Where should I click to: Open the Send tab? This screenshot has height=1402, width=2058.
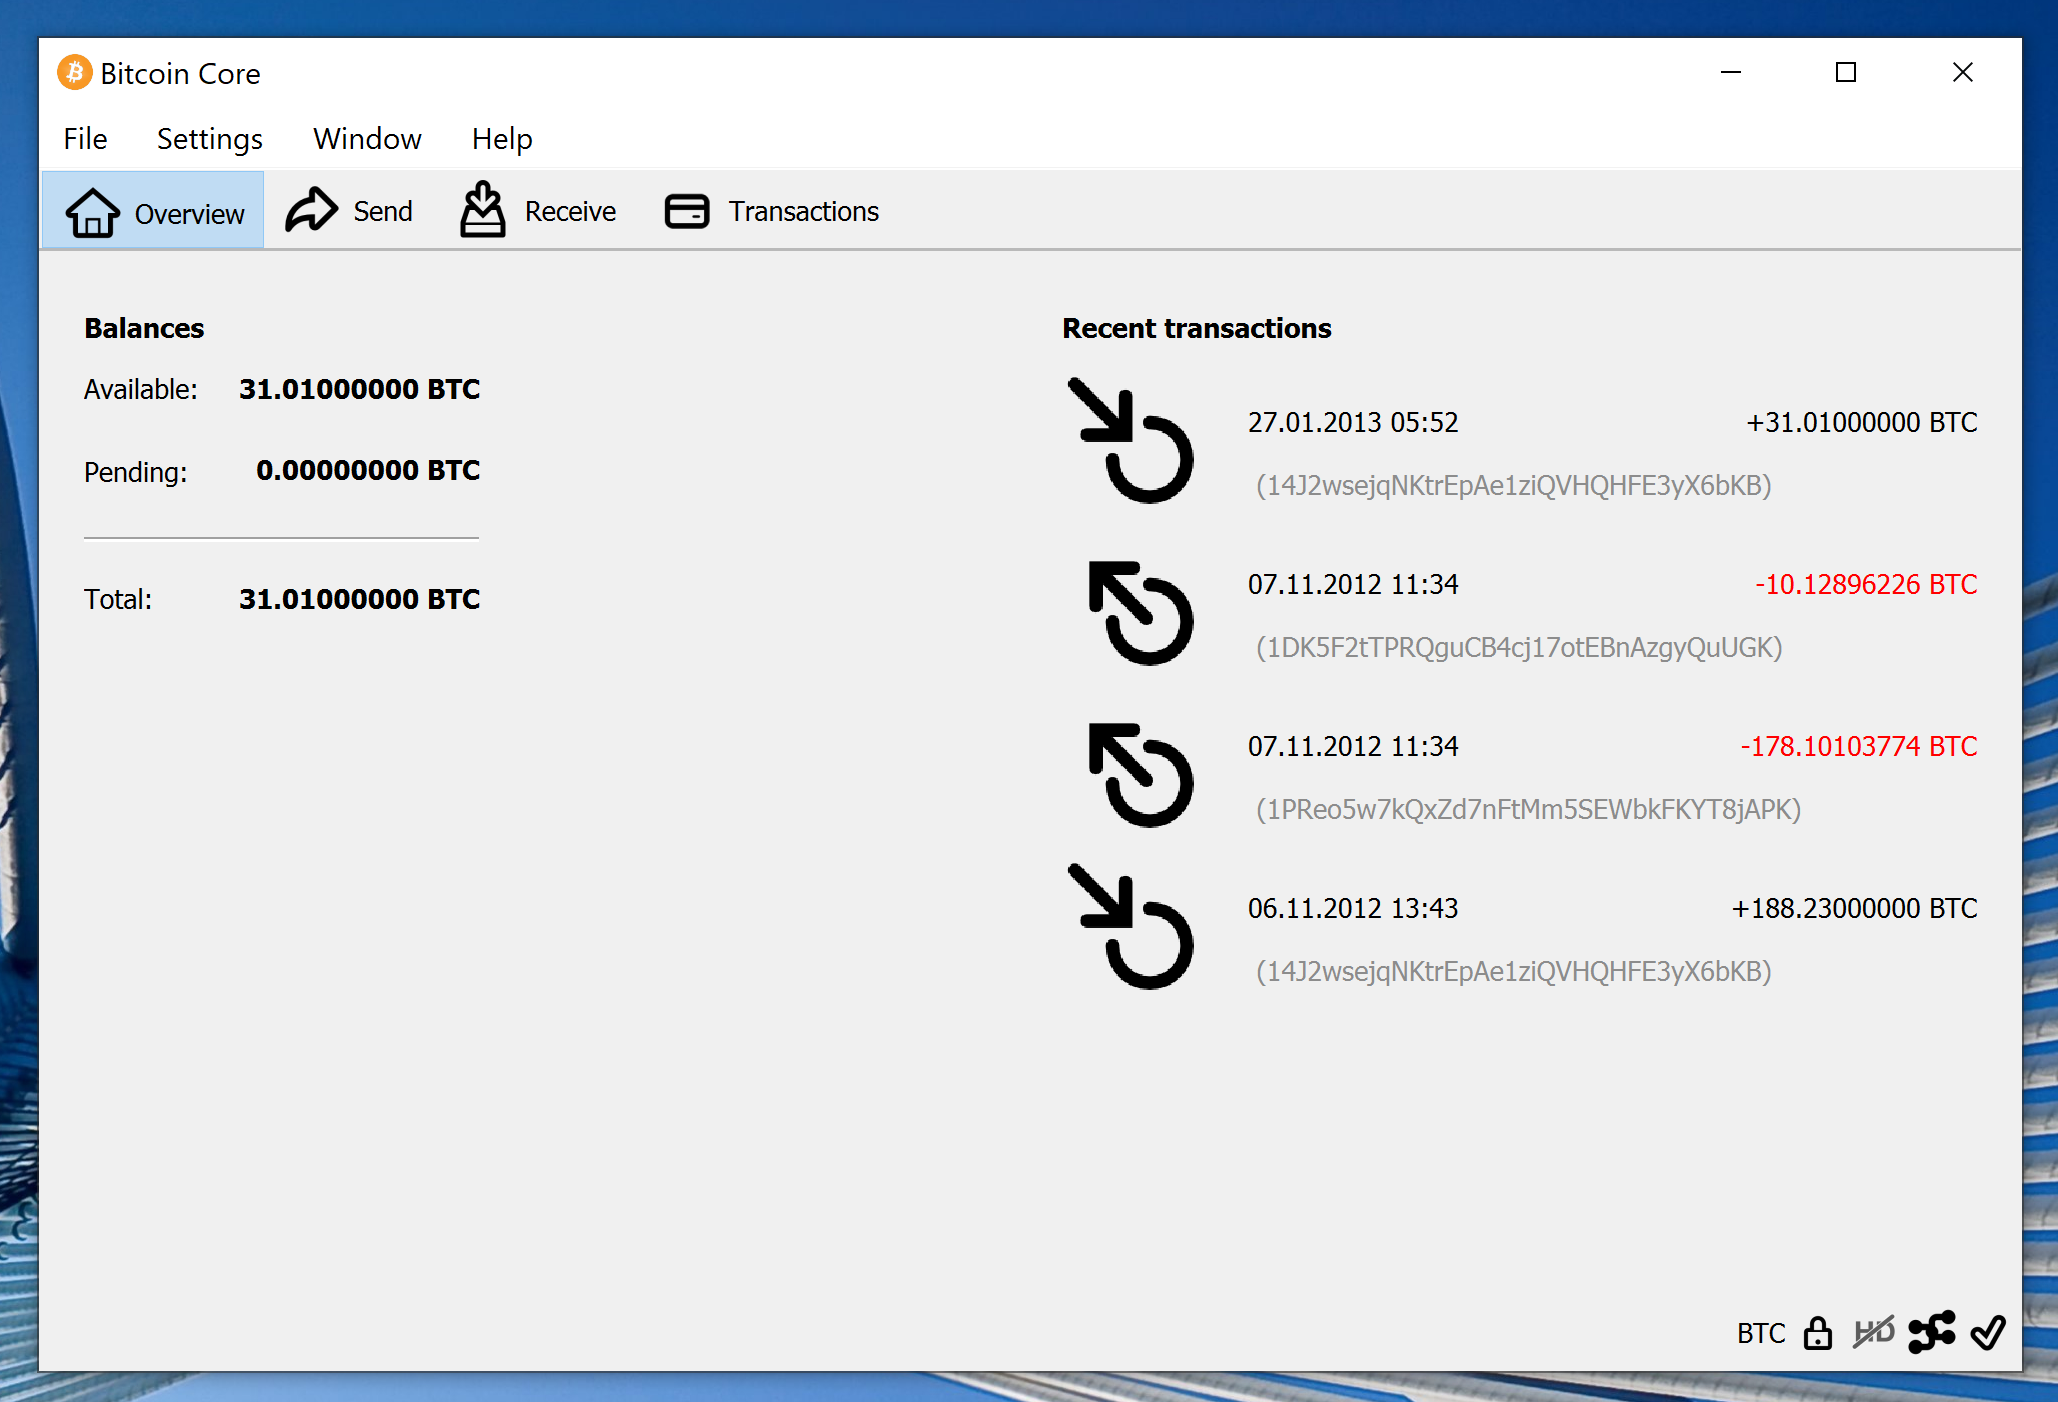350,211
